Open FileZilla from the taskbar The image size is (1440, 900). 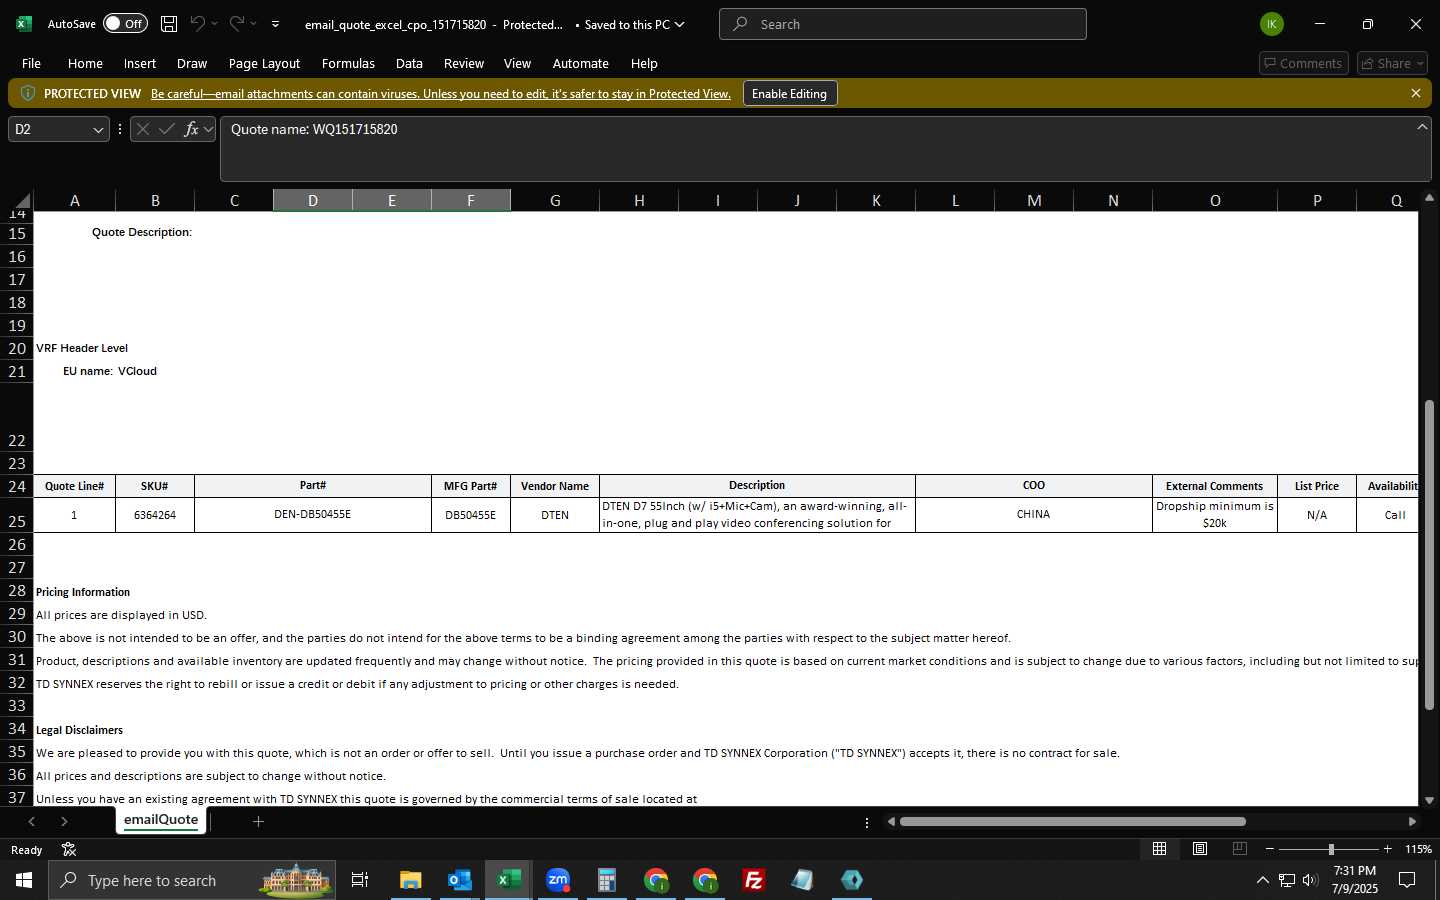click(x=754, y=880)
